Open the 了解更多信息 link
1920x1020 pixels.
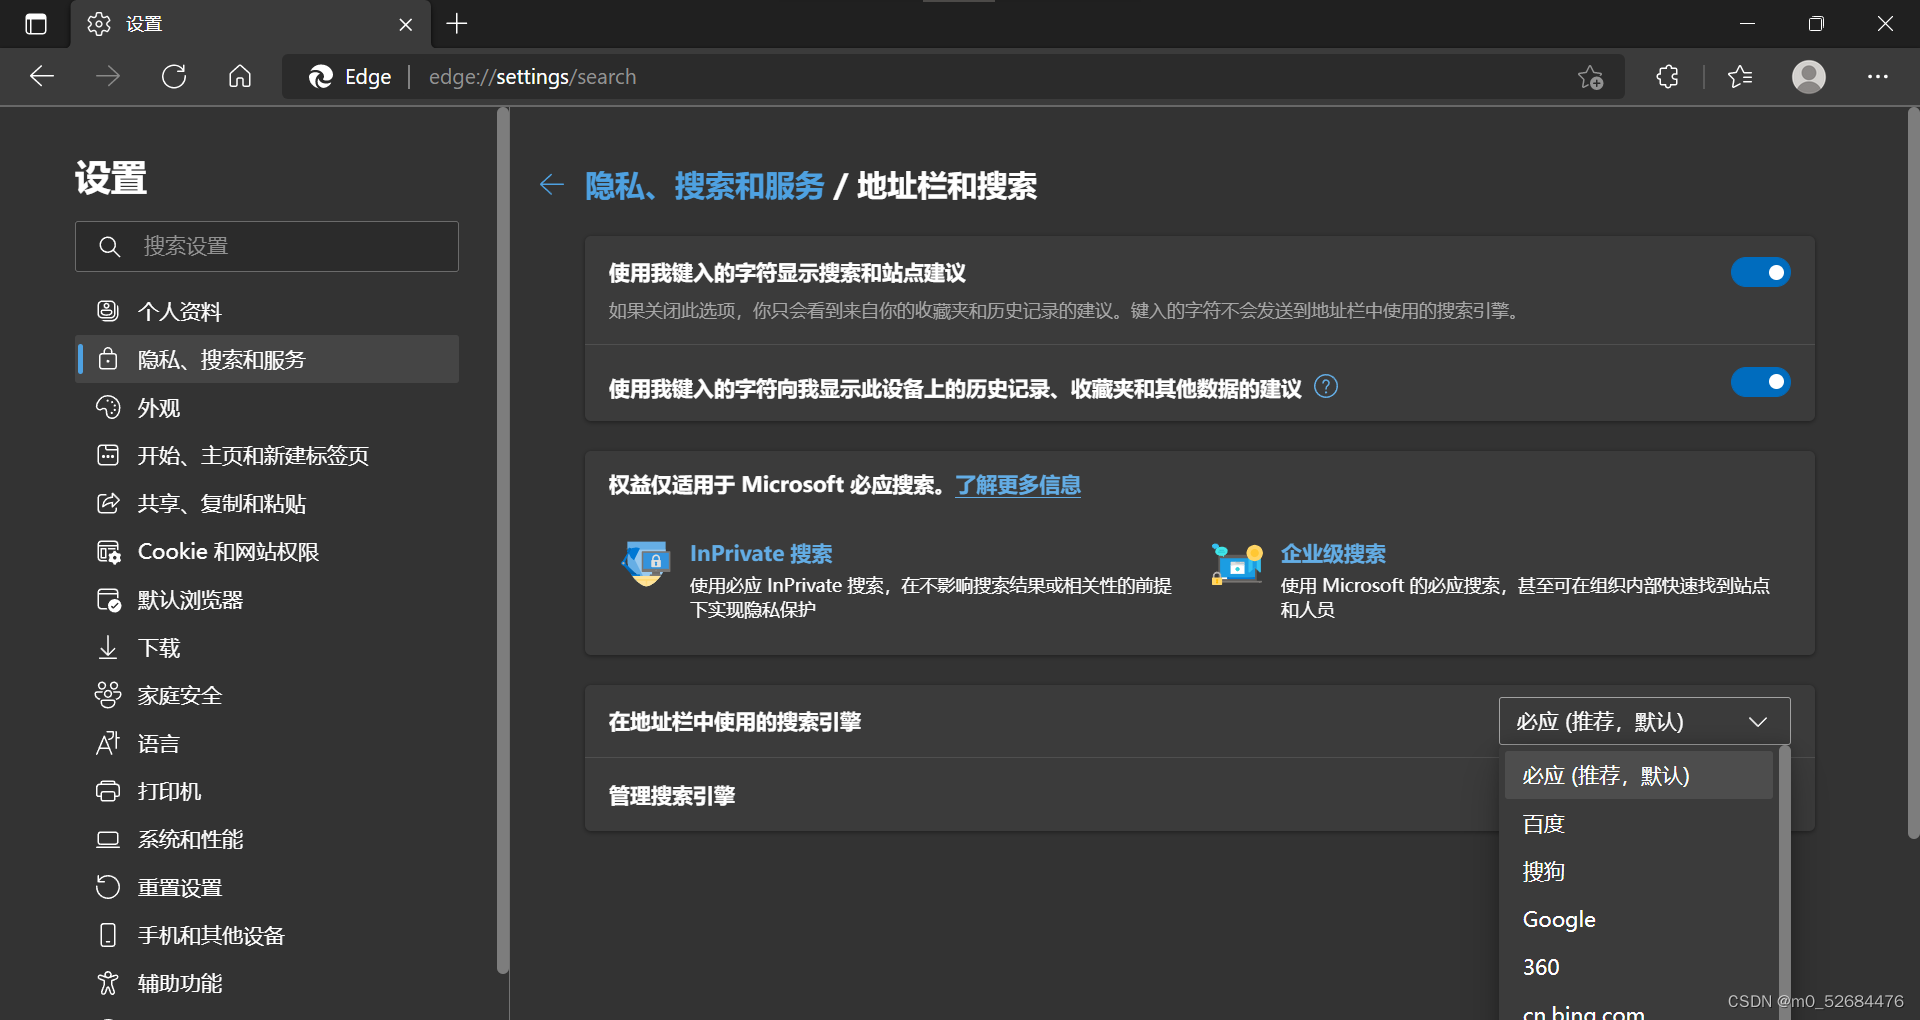tap(1018, 485)
